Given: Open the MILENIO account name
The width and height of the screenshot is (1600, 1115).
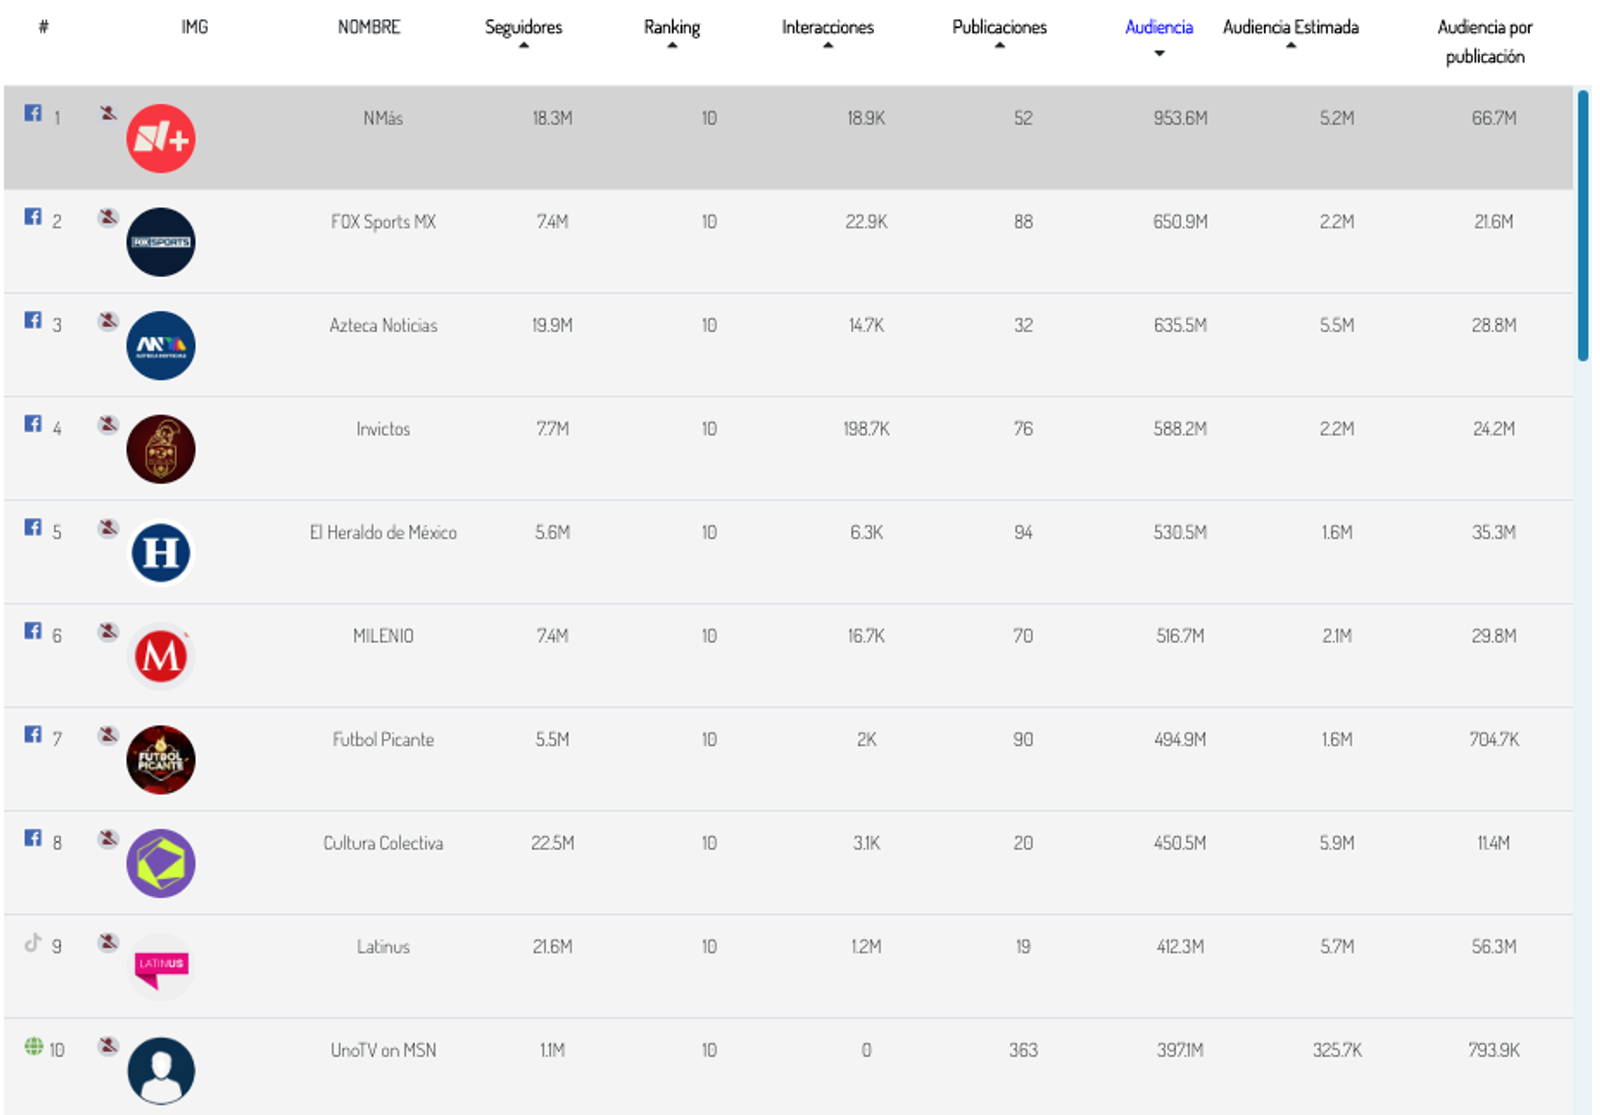Looking at the screenshot, I should click(x=383, y=636).
